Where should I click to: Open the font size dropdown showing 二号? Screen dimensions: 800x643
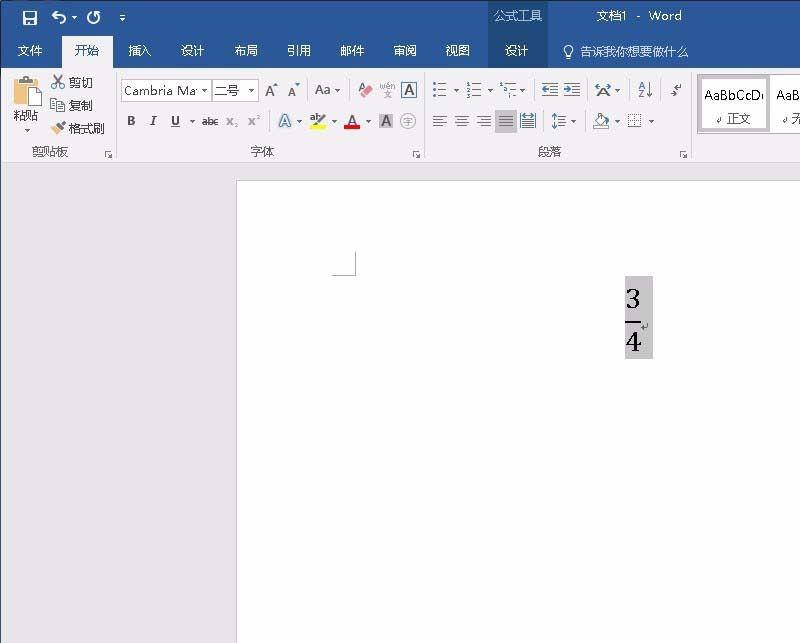click(x=251, y=91)
